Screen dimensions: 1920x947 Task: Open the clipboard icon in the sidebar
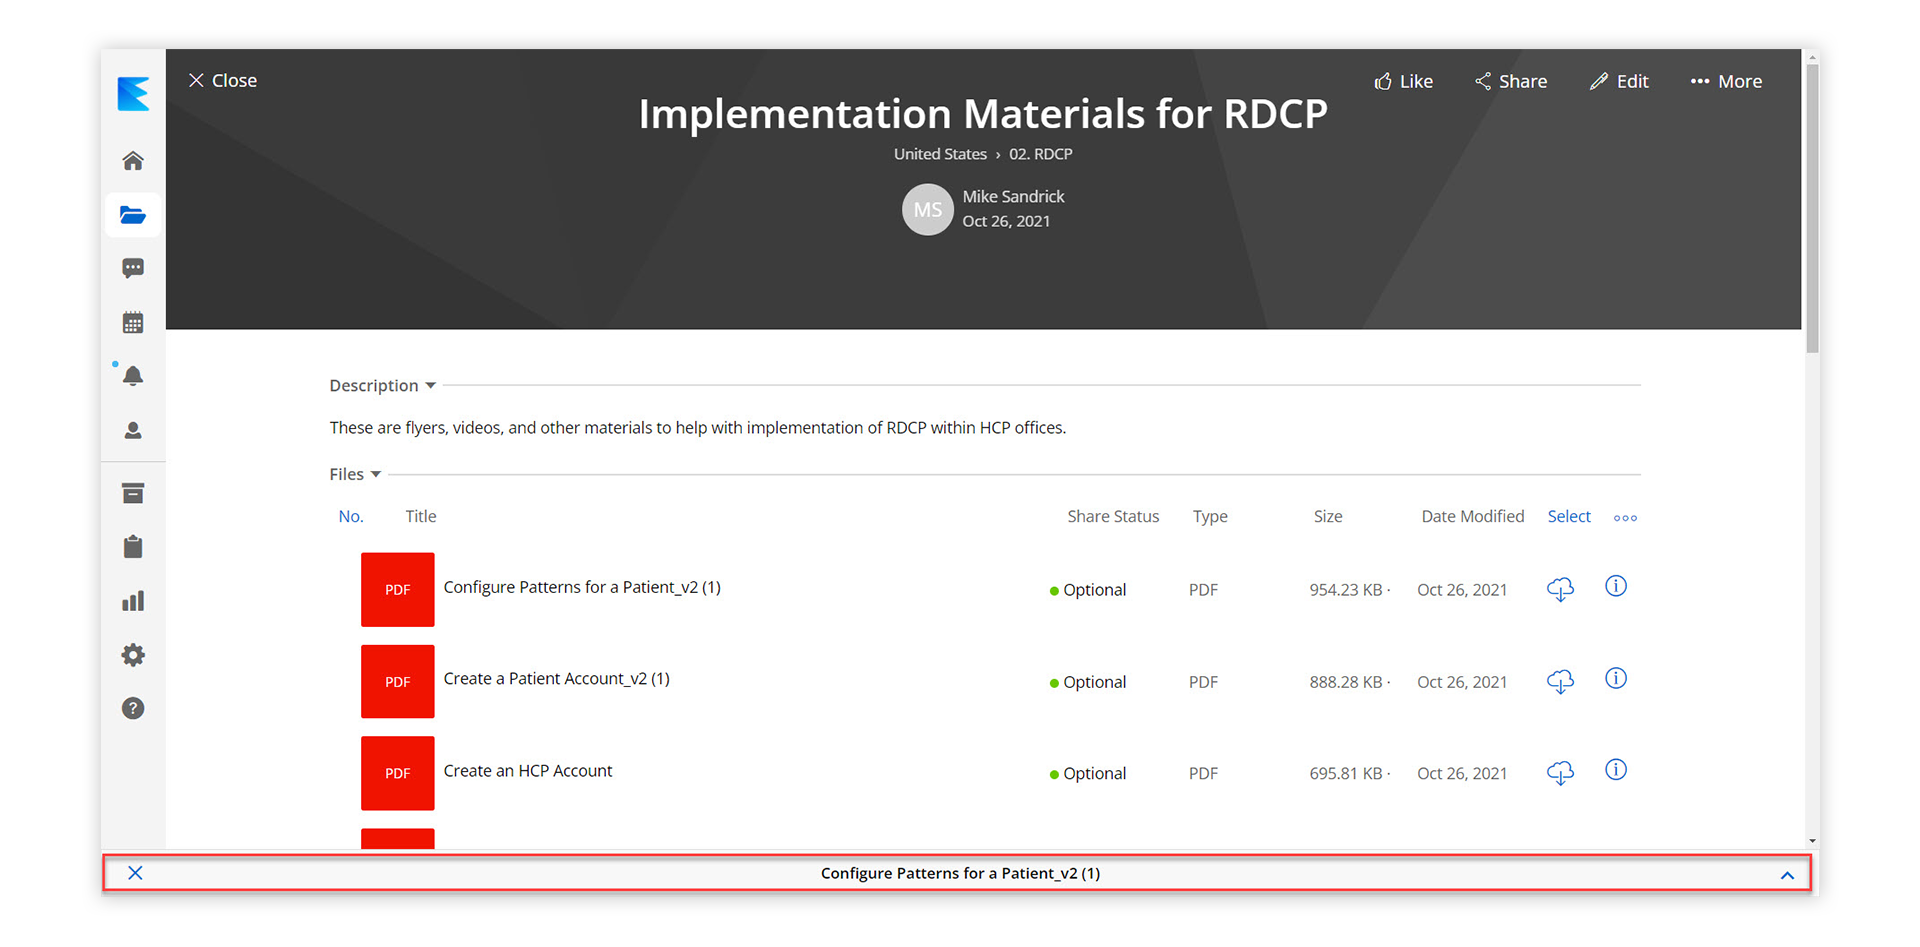click(133, 547)
